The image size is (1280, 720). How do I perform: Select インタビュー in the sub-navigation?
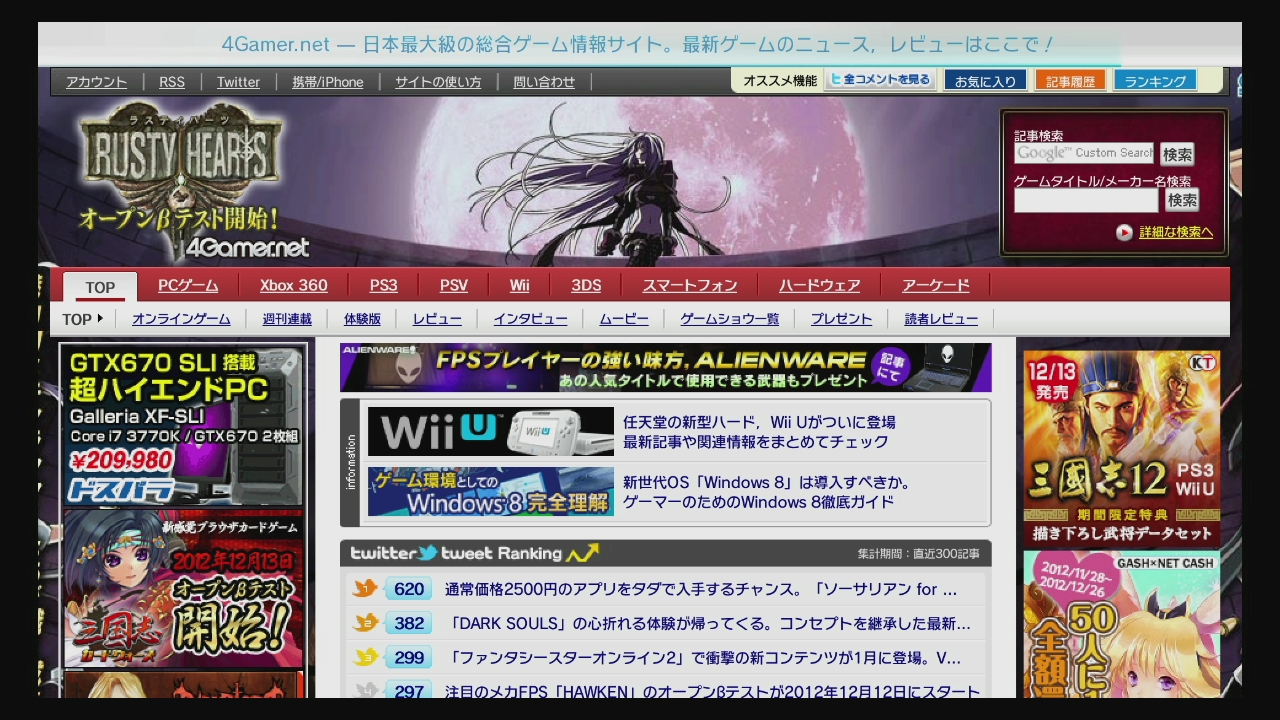(x=530, y=319)
